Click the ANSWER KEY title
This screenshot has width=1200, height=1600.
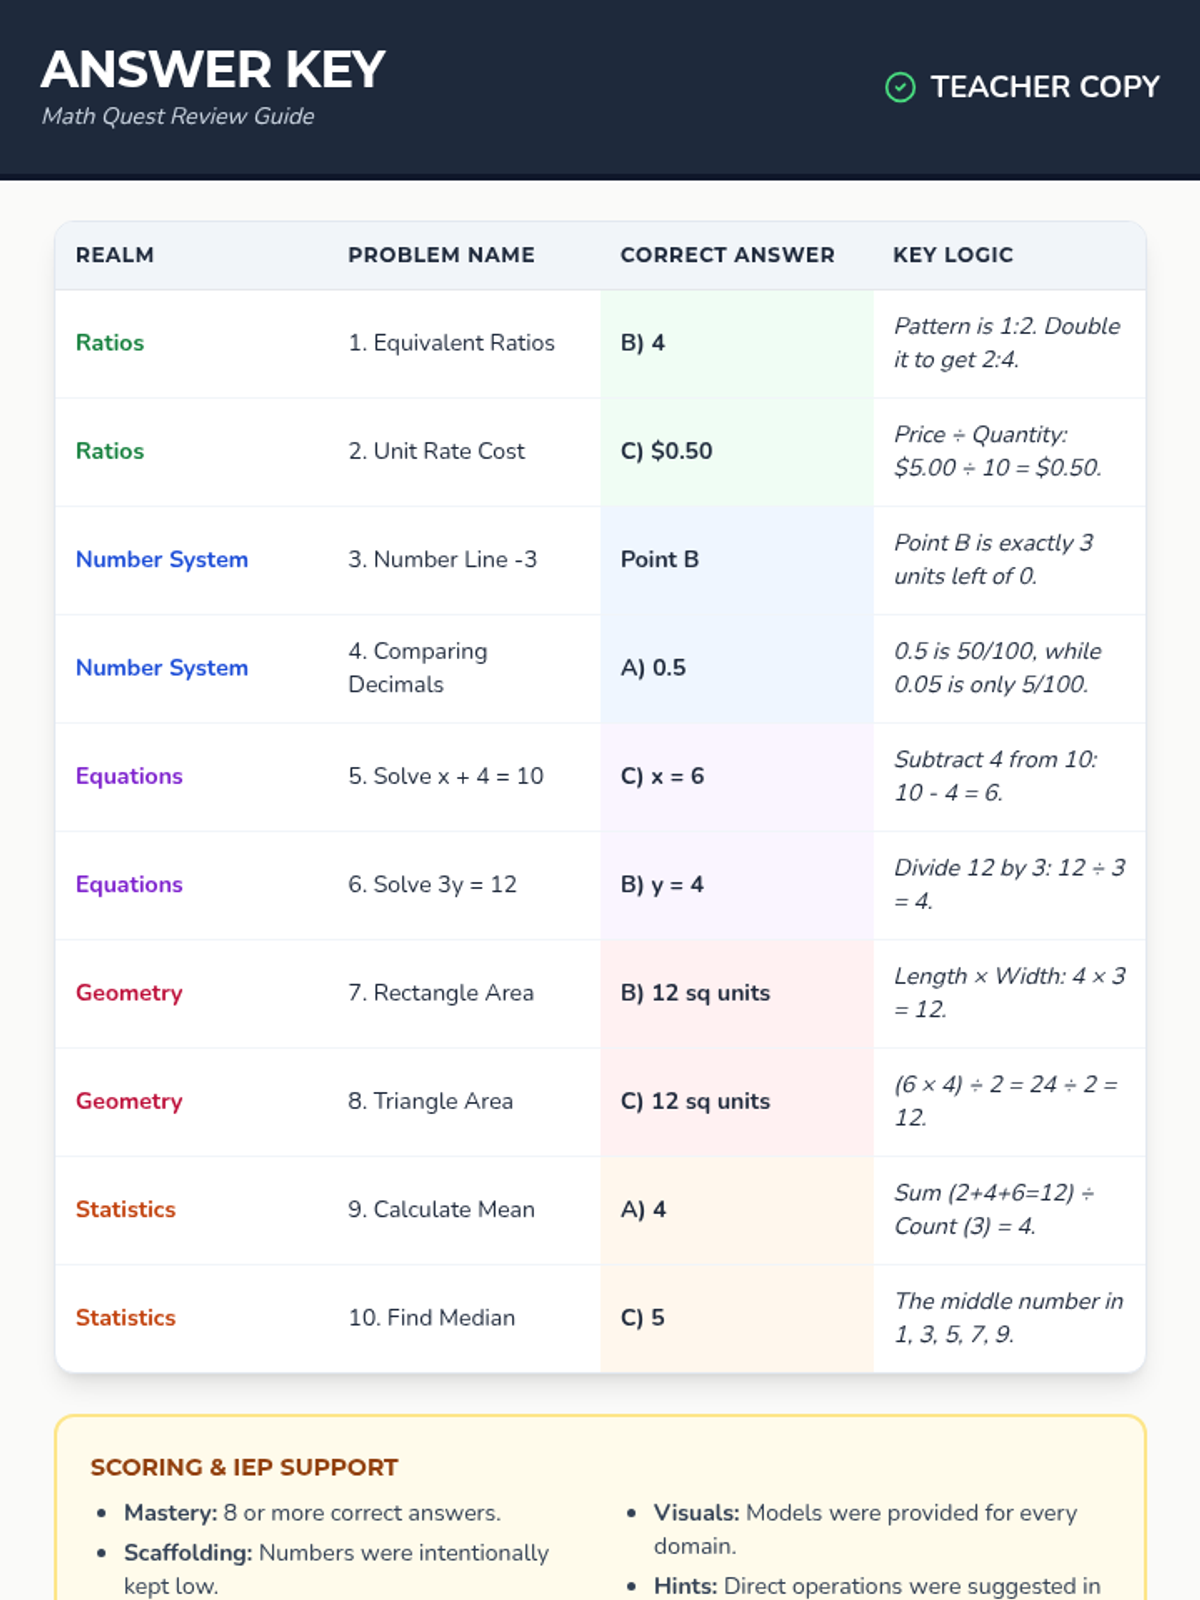(x=213, y=70)
